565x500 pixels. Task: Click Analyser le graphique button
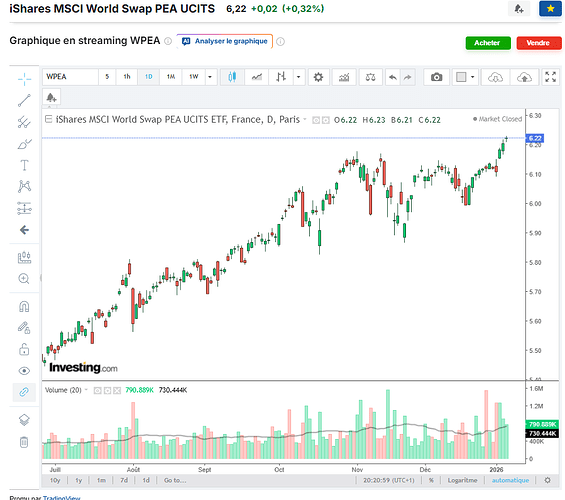point(225,41)
